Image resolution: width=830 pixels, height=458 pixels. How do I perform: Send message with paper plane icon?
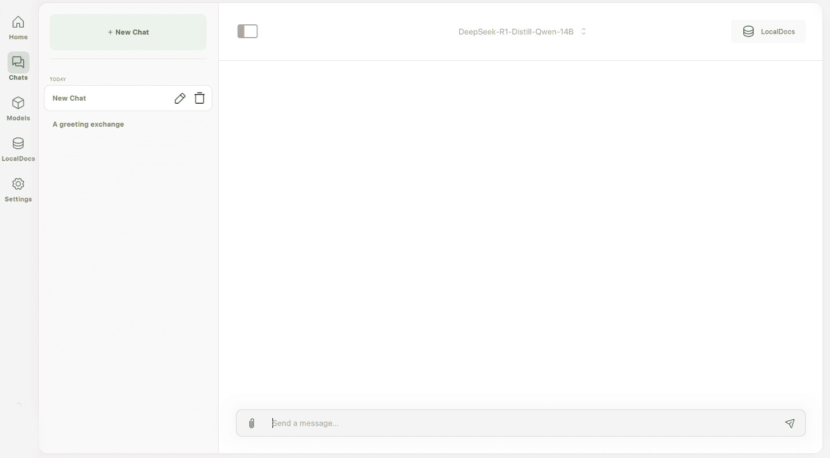[x=790, y=423]
